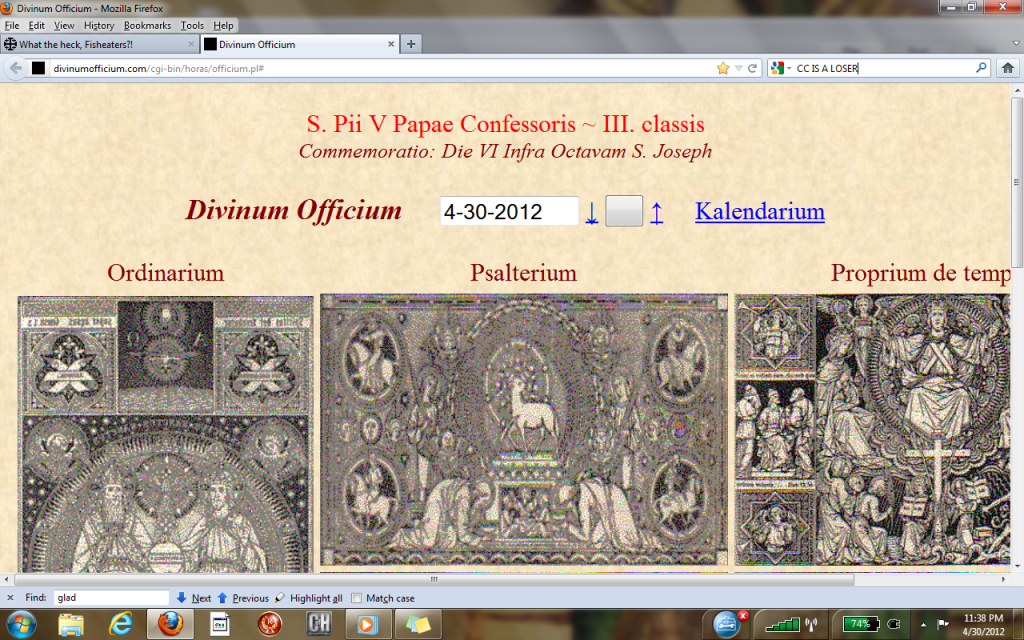Screen dimensions: 1024x640
Task: Click the site identity icon in address bar
Action: pyautogui.click(x=39, y=68)
